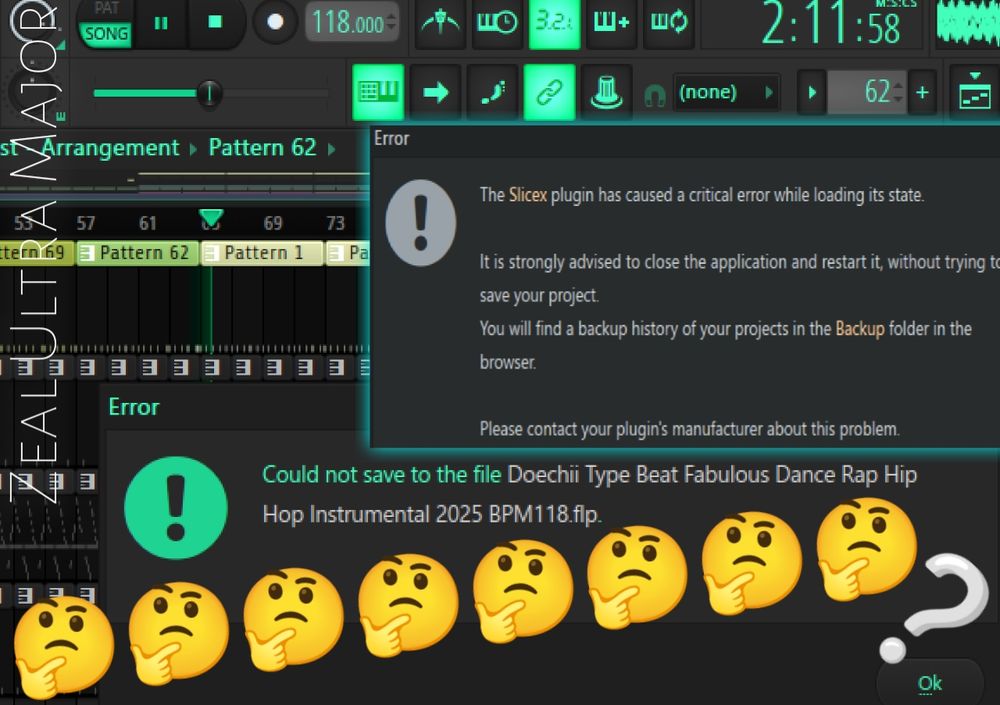
Task: Click the slider knob in the second toolbar row
Action: pos(209,93)
